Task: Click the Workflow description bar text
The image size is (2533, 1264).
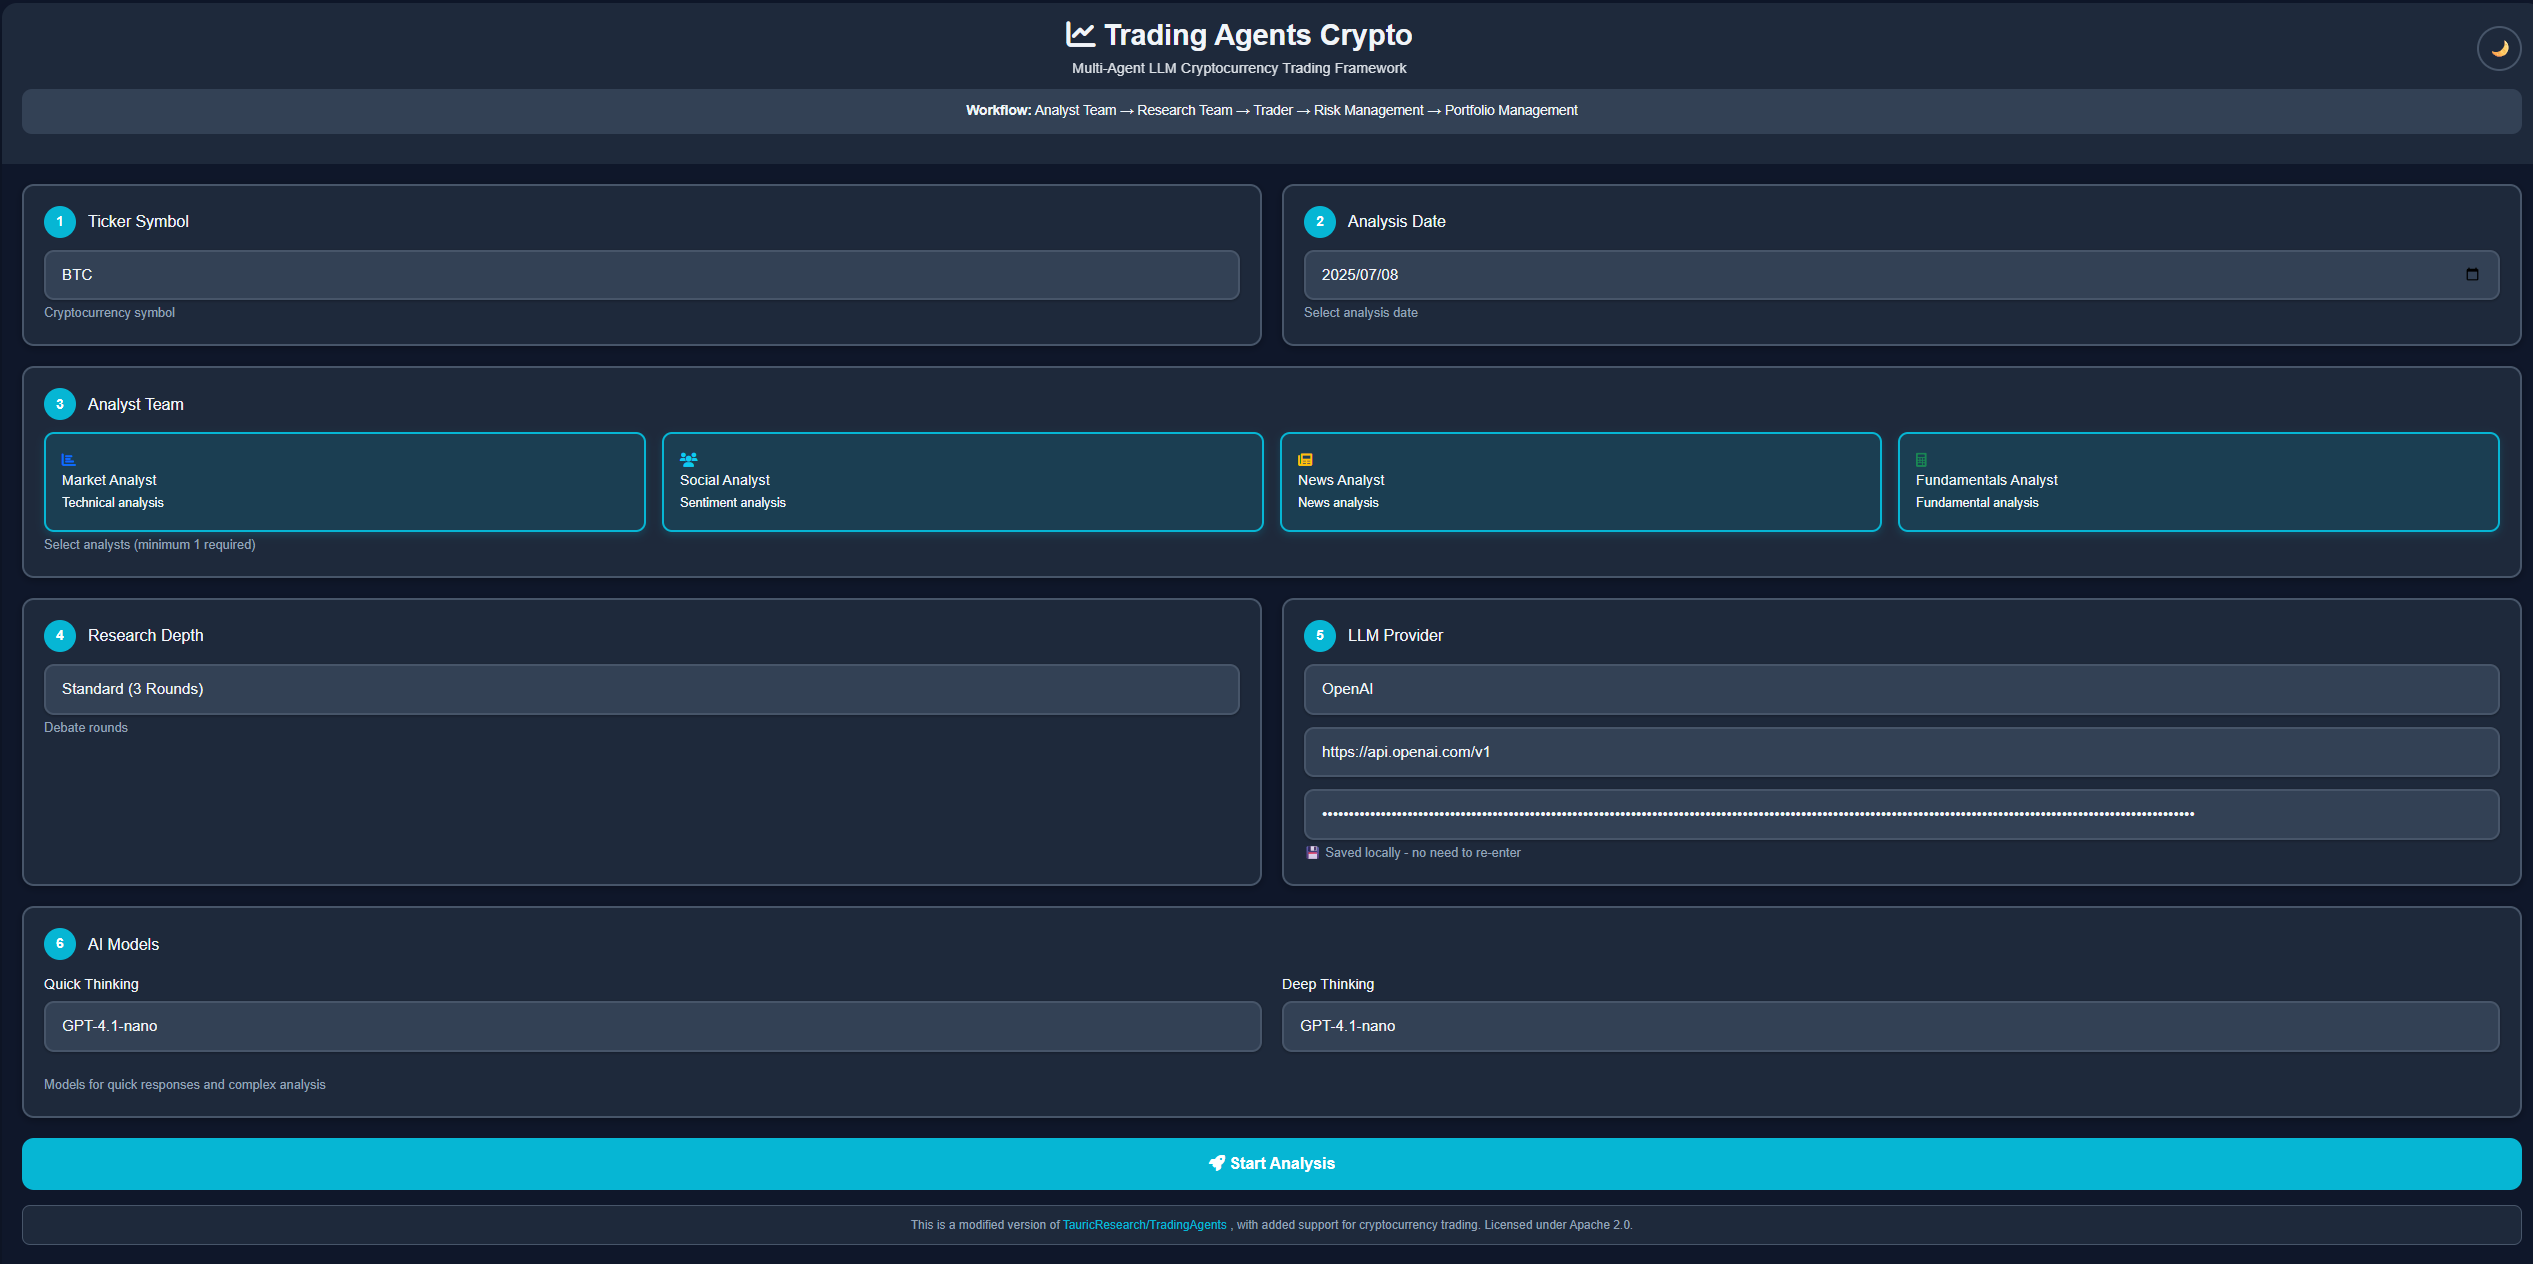Action: click(1272, 110)
